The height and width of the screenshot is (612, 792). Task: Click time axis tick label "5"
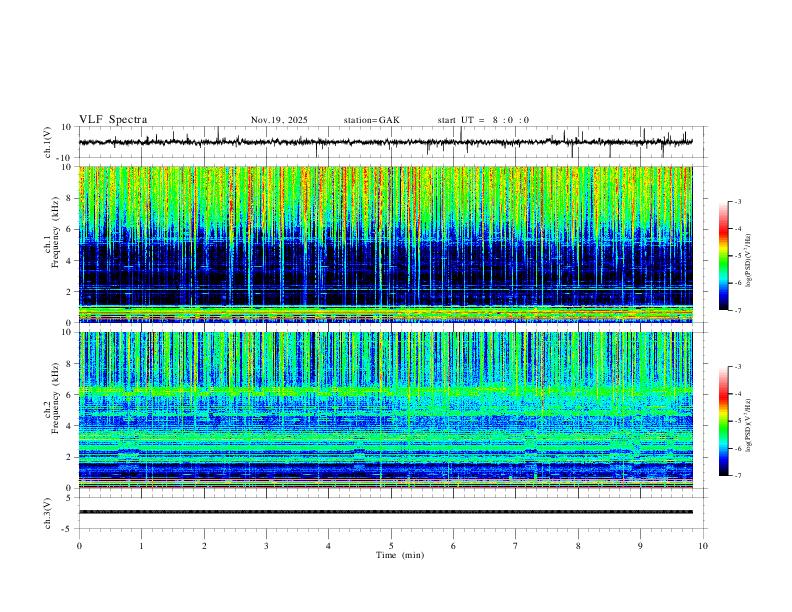pos(391,546)
